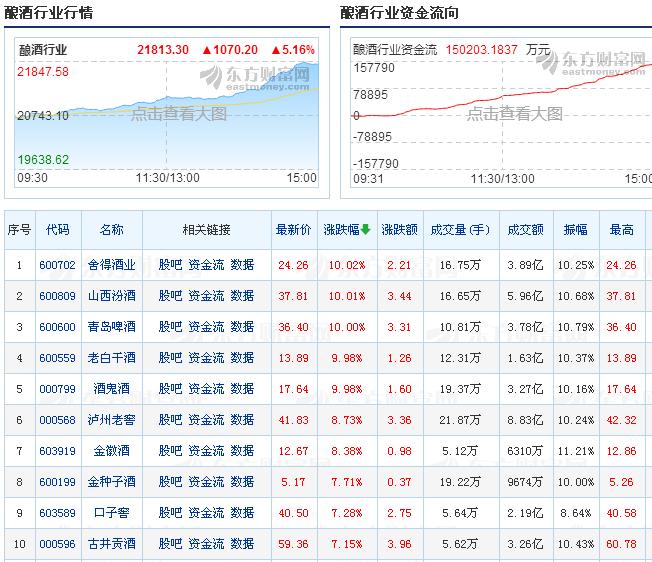Open 古井贡酒 stock name link
The image size is (652, 562).
click(111, 544)
